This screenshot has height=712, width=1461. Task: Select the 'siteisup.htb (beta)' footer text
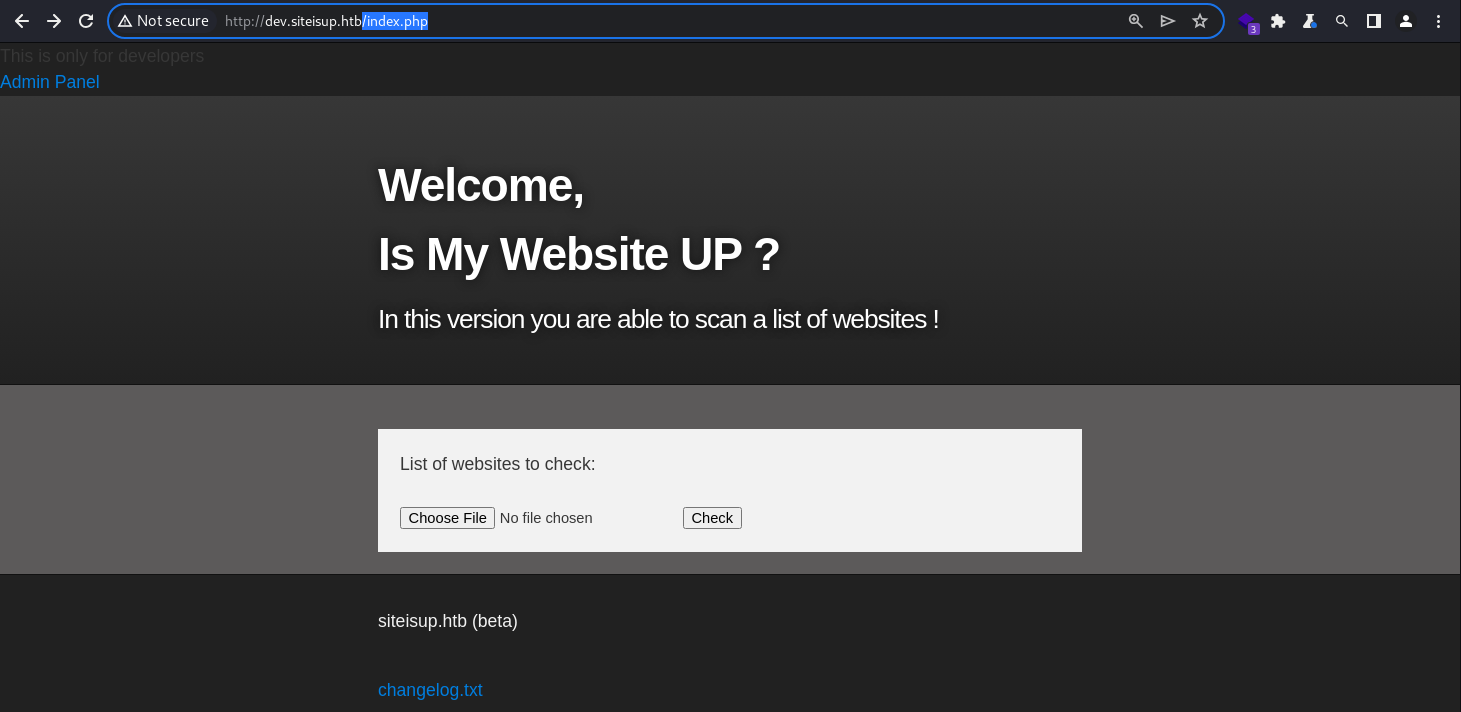pyautogui.click(x=448, y=621)
